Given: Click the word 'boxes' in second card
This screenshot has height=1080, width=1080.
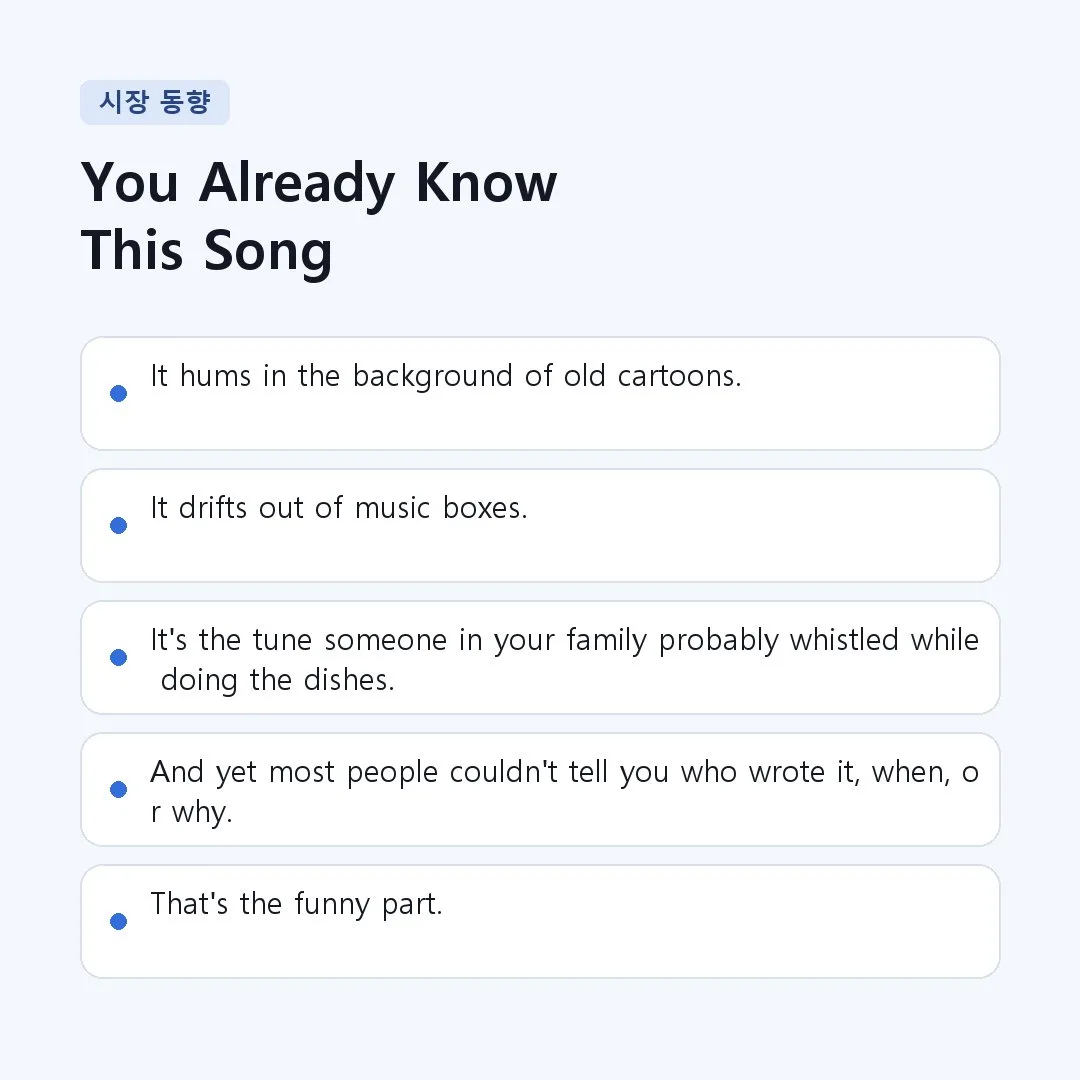Looking at the screenshot, I should point(485,508).
